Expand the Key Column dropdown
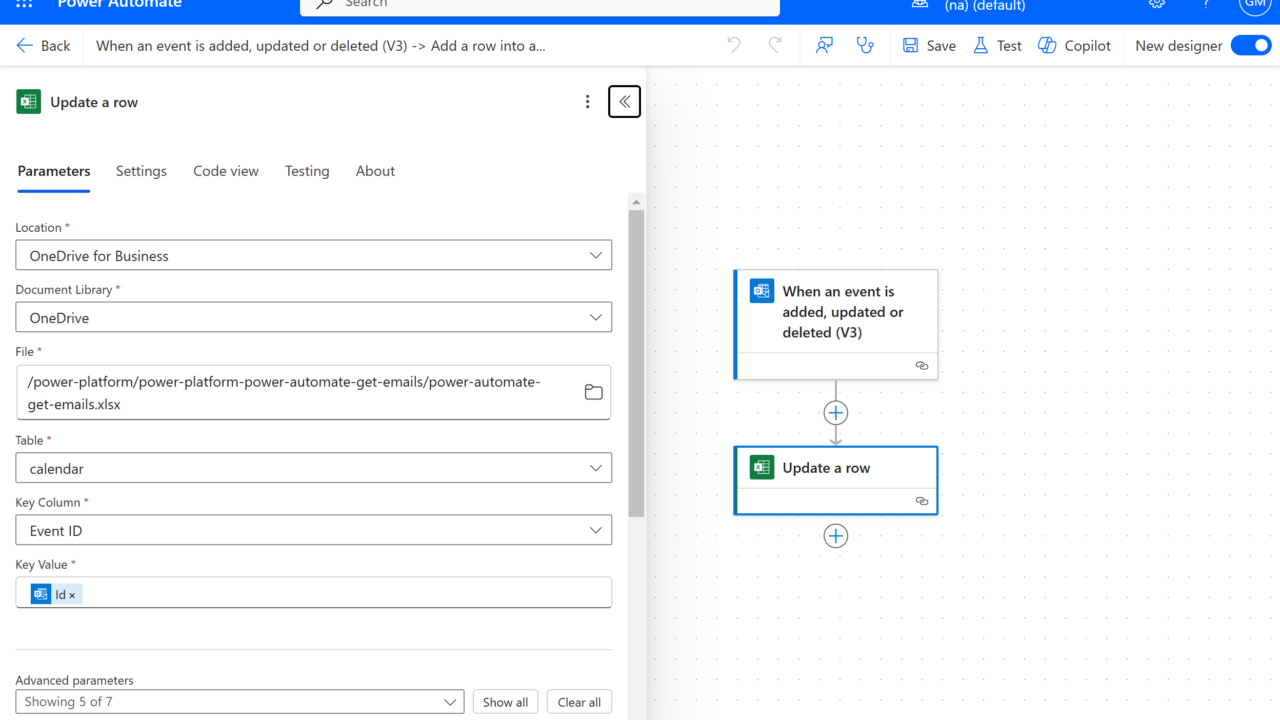Screen dimensions: 1280x720 click(x=313, y=531)
